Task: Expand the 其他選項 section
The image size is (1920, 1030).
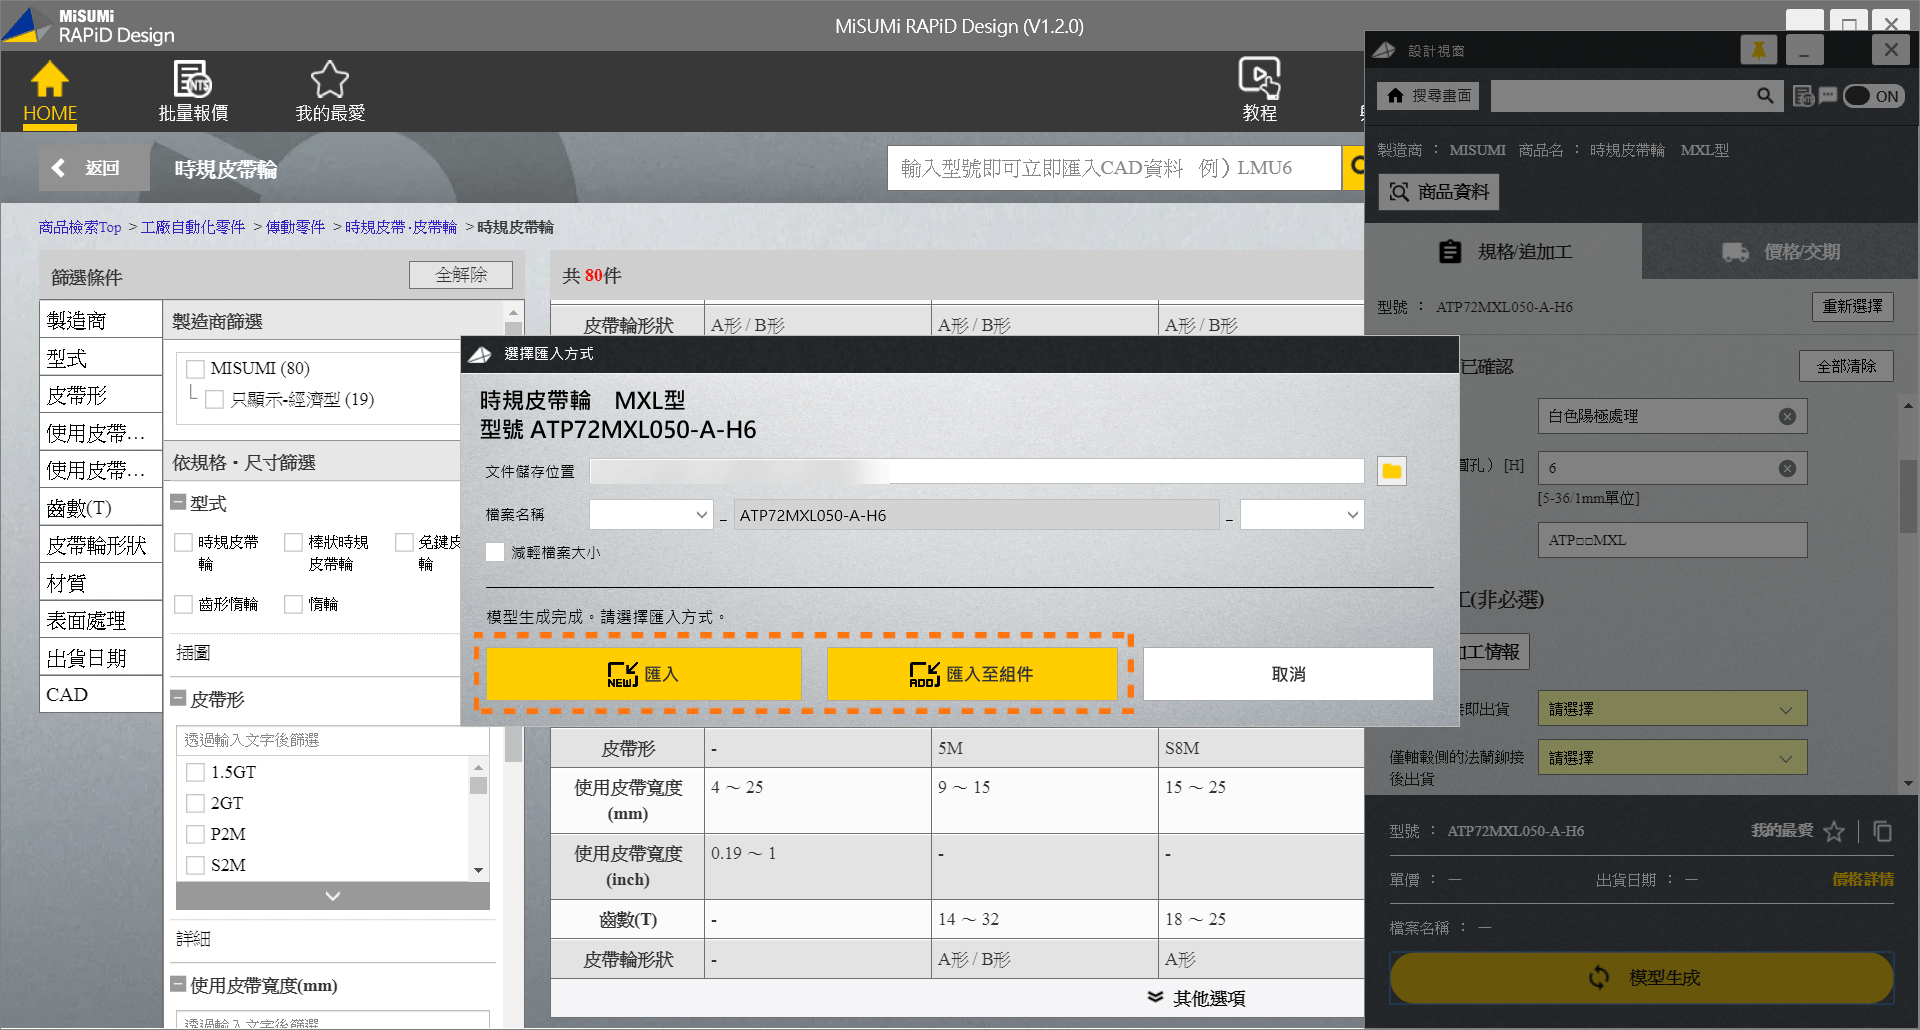Action: [1196, 998]
